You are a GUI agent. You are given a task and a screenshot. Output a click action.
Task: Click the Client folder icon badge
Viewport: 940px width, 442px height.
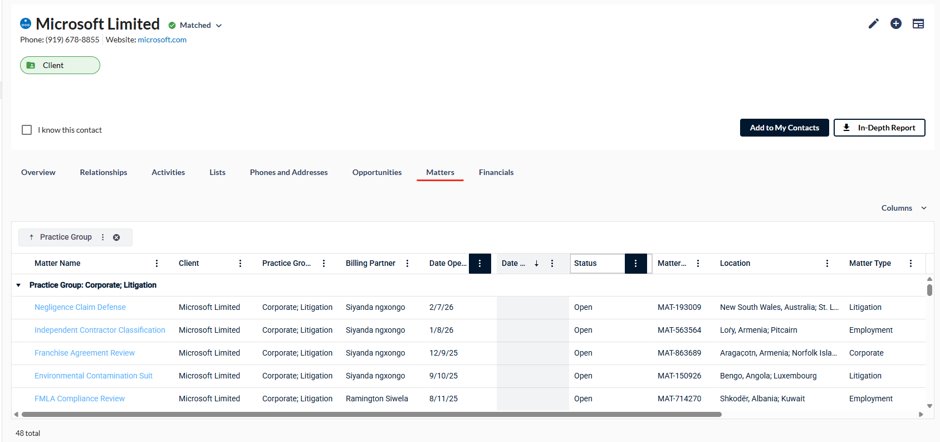[31, 65]
